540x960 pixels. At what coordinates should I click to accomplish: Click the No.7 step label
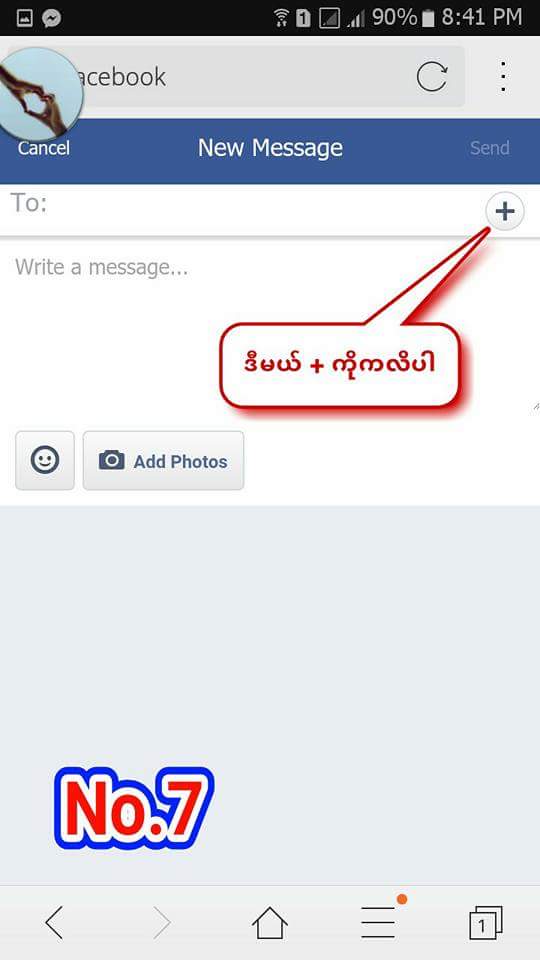pos(133,808)
